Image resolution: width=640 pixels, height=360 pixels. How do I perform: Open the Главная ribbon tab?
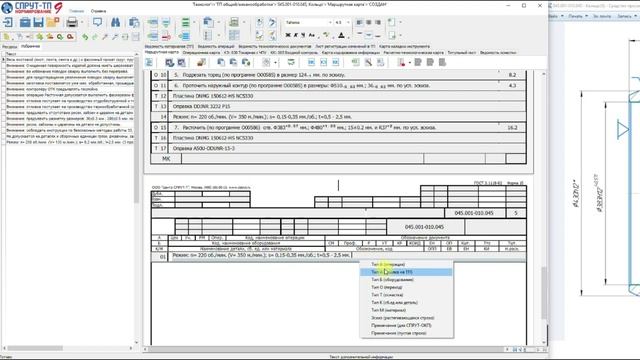coord(76,11)
